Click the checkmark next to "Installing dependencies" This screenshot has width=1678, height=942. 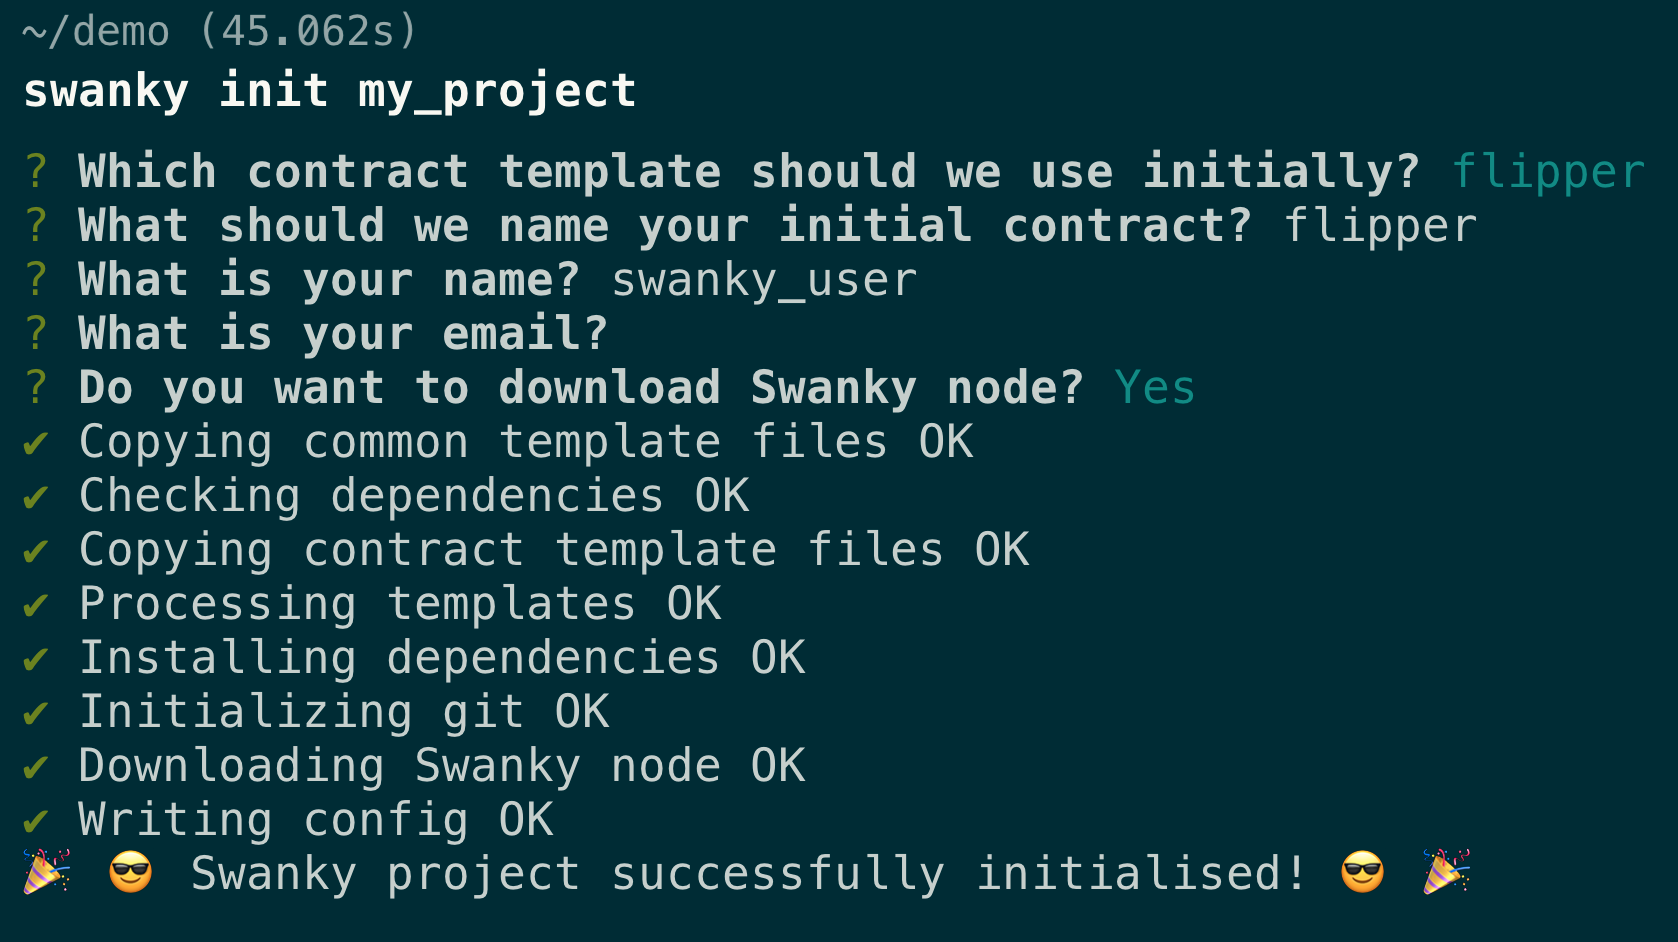click(x=36, y=659)
